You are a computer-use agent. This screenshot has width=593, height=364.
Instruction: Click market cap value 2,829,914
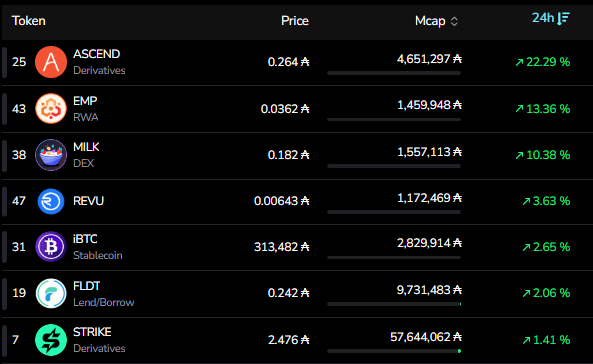click(x=429, y=243)
